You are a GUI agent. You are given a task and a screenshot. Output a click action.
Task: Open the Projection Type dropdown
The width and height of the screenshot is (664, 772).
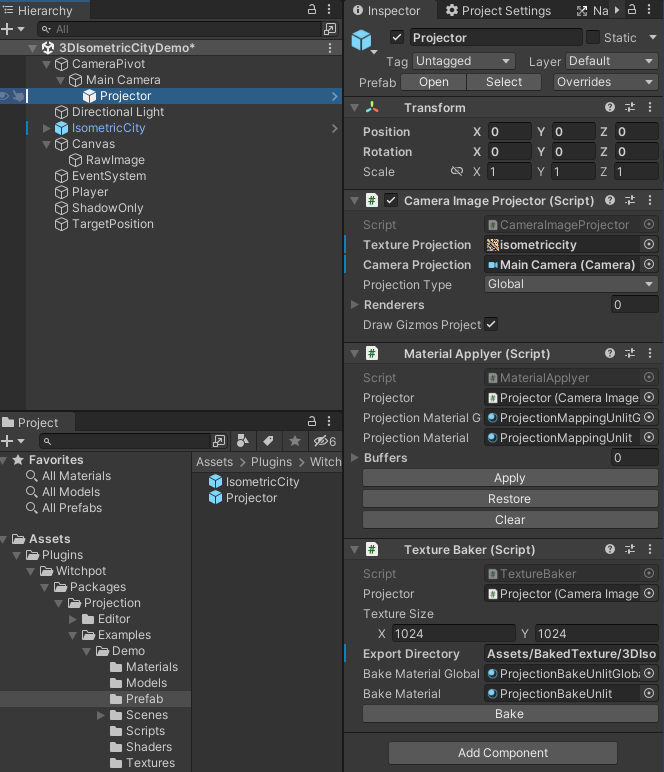[x=570, y=285]
